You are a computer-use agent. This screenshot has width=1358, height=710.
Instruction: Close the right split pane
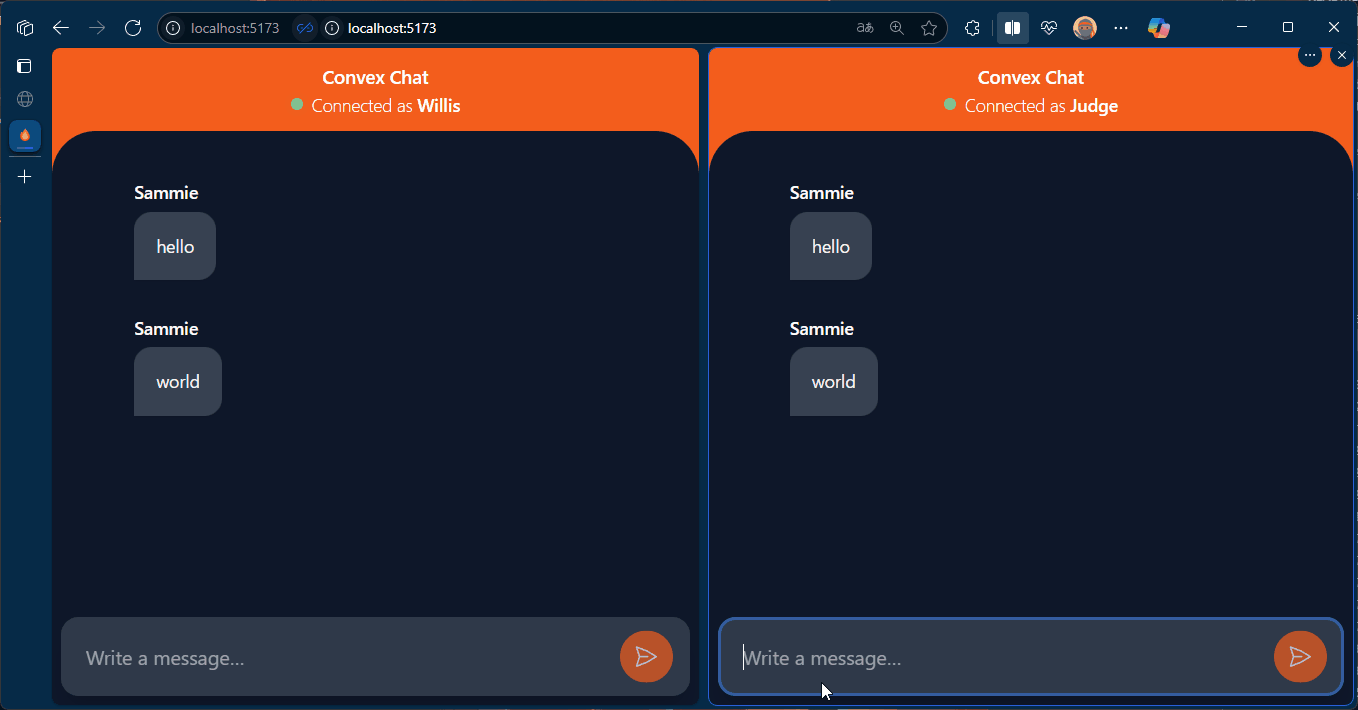pyautogui.click(x=1342, y=55)
